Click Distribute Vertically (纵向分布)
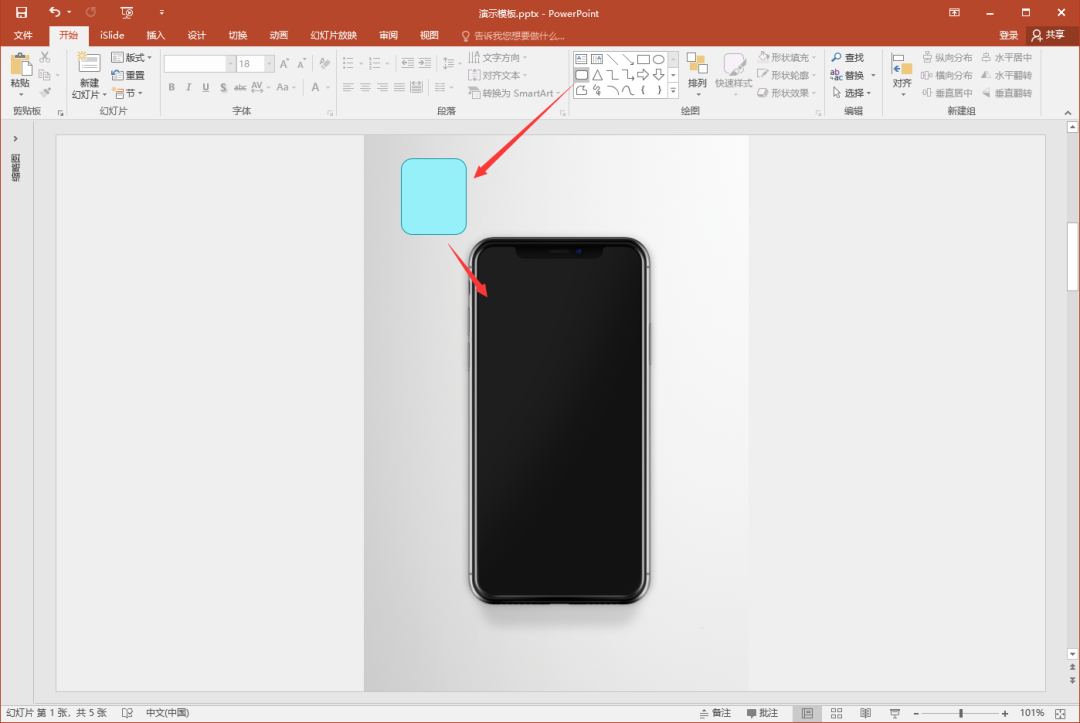The image size is (1080, 723). click(x=947, y=57)
